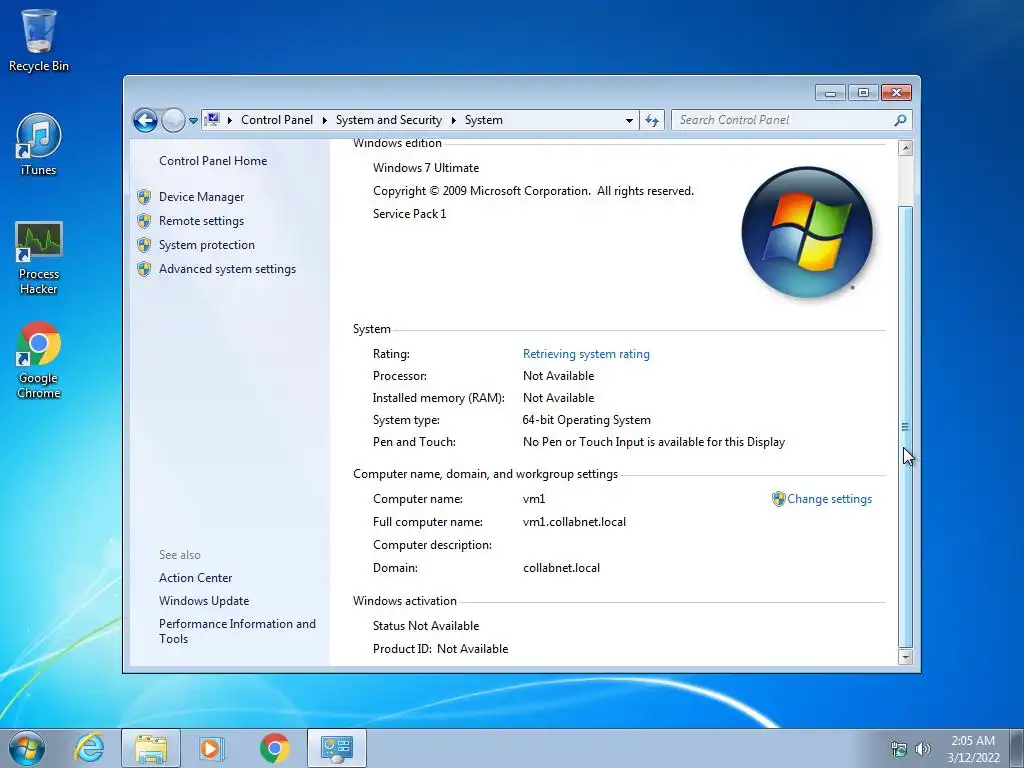Click the shield icon beside Device Manager
The image size is (1024, 768).
[x=144, y=197]
